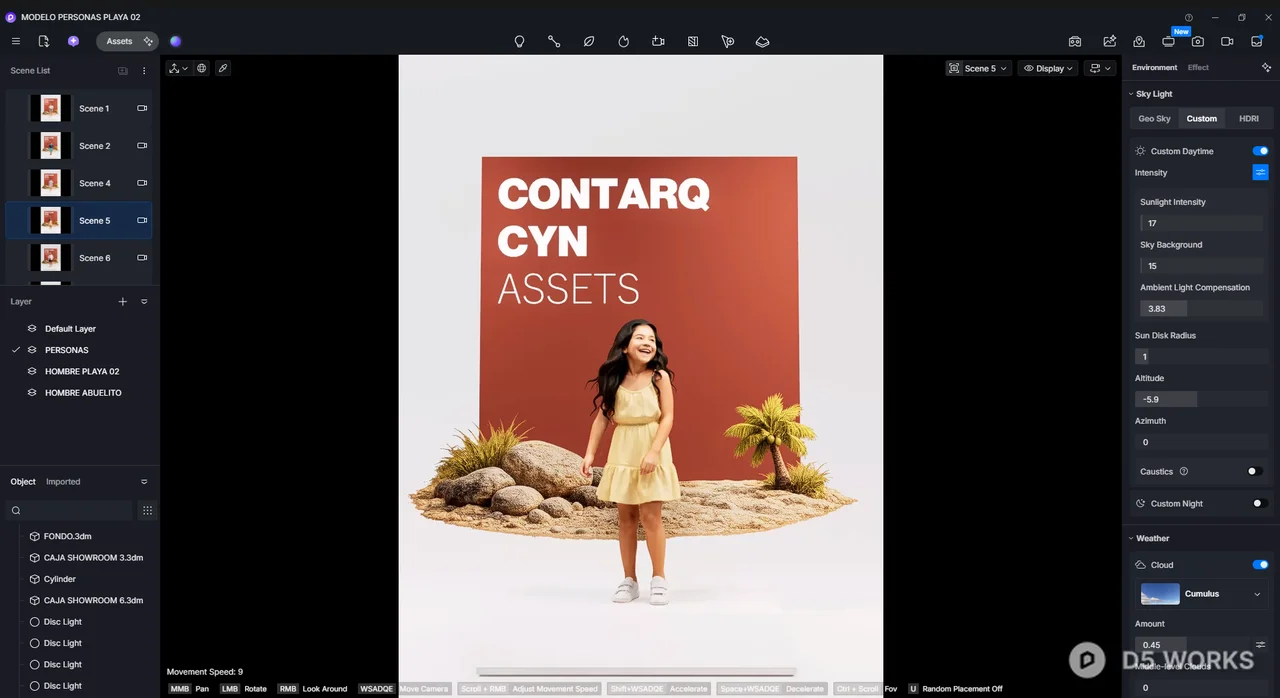The width and height of the screenshot is (1280, 698).
Task: Open the VR headset view icon
Action: coord(1075,41)
